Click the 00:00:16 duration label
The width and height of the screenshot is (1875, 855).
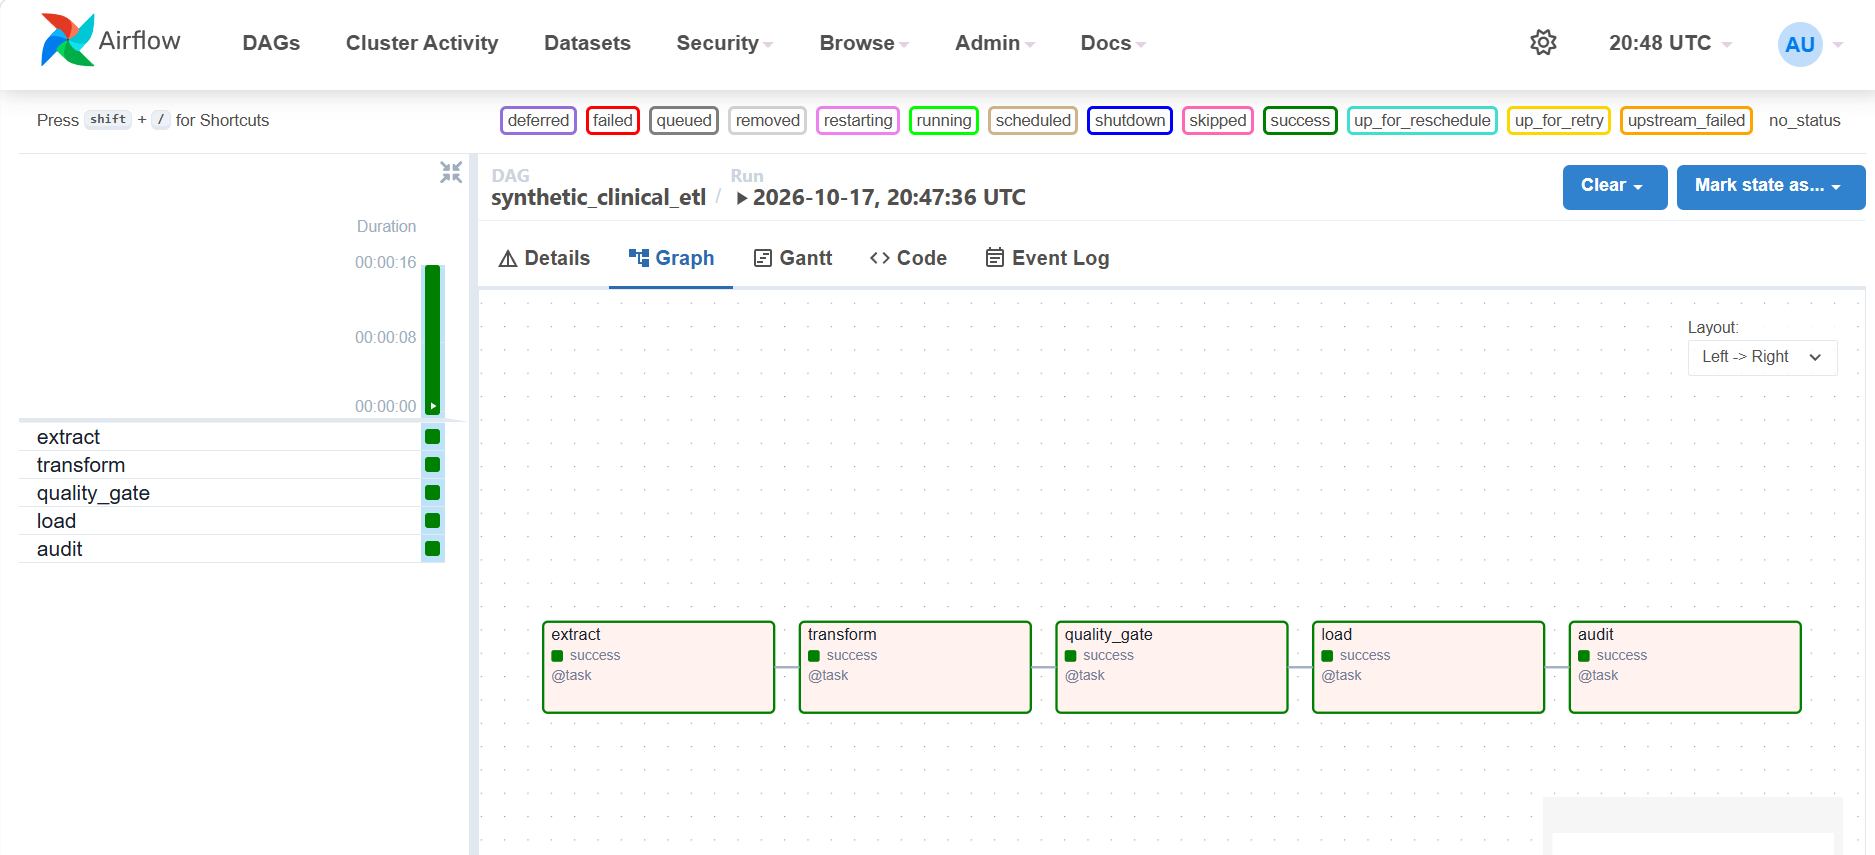[386, 263]
